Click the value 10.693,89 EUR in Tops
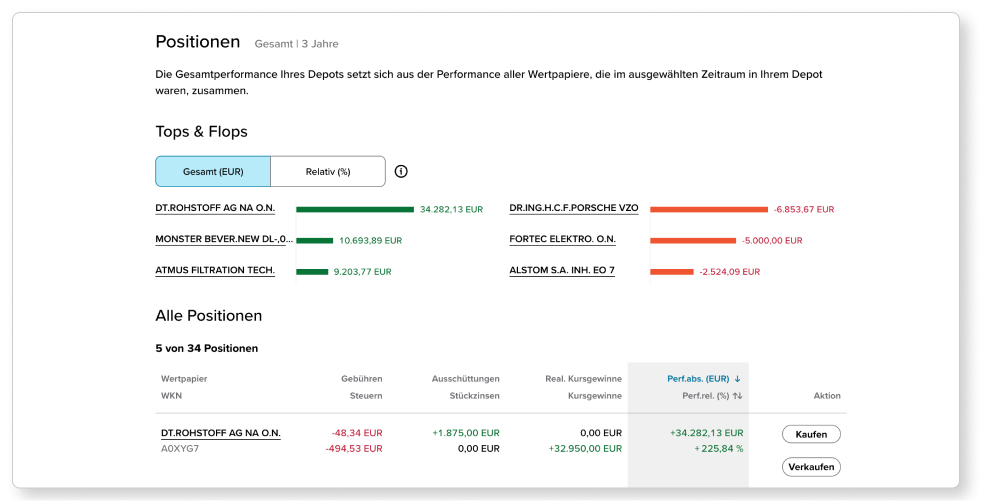Screen dimensions: 984x501 tap(371, 240)
